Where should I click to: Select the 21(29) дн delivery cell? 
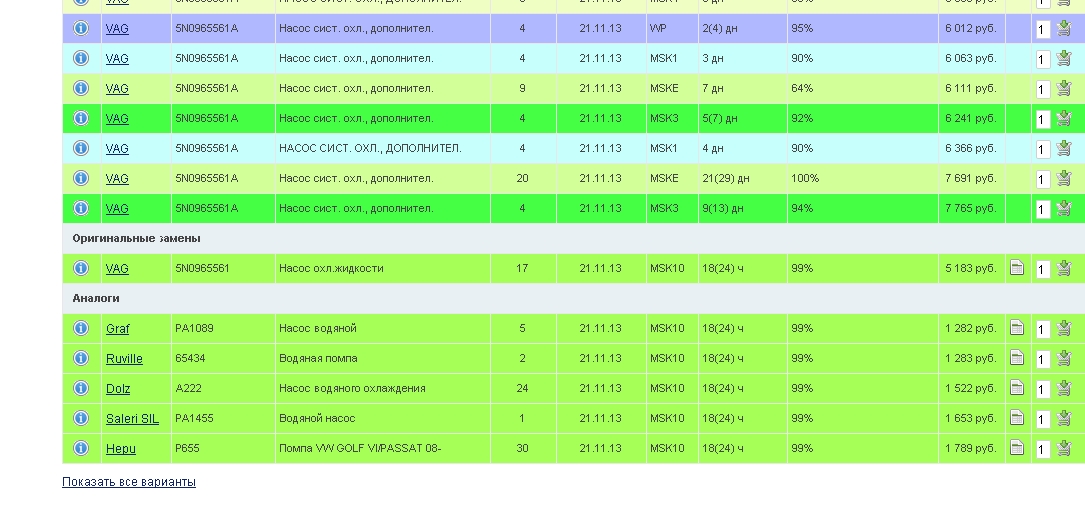coord(742,178)
